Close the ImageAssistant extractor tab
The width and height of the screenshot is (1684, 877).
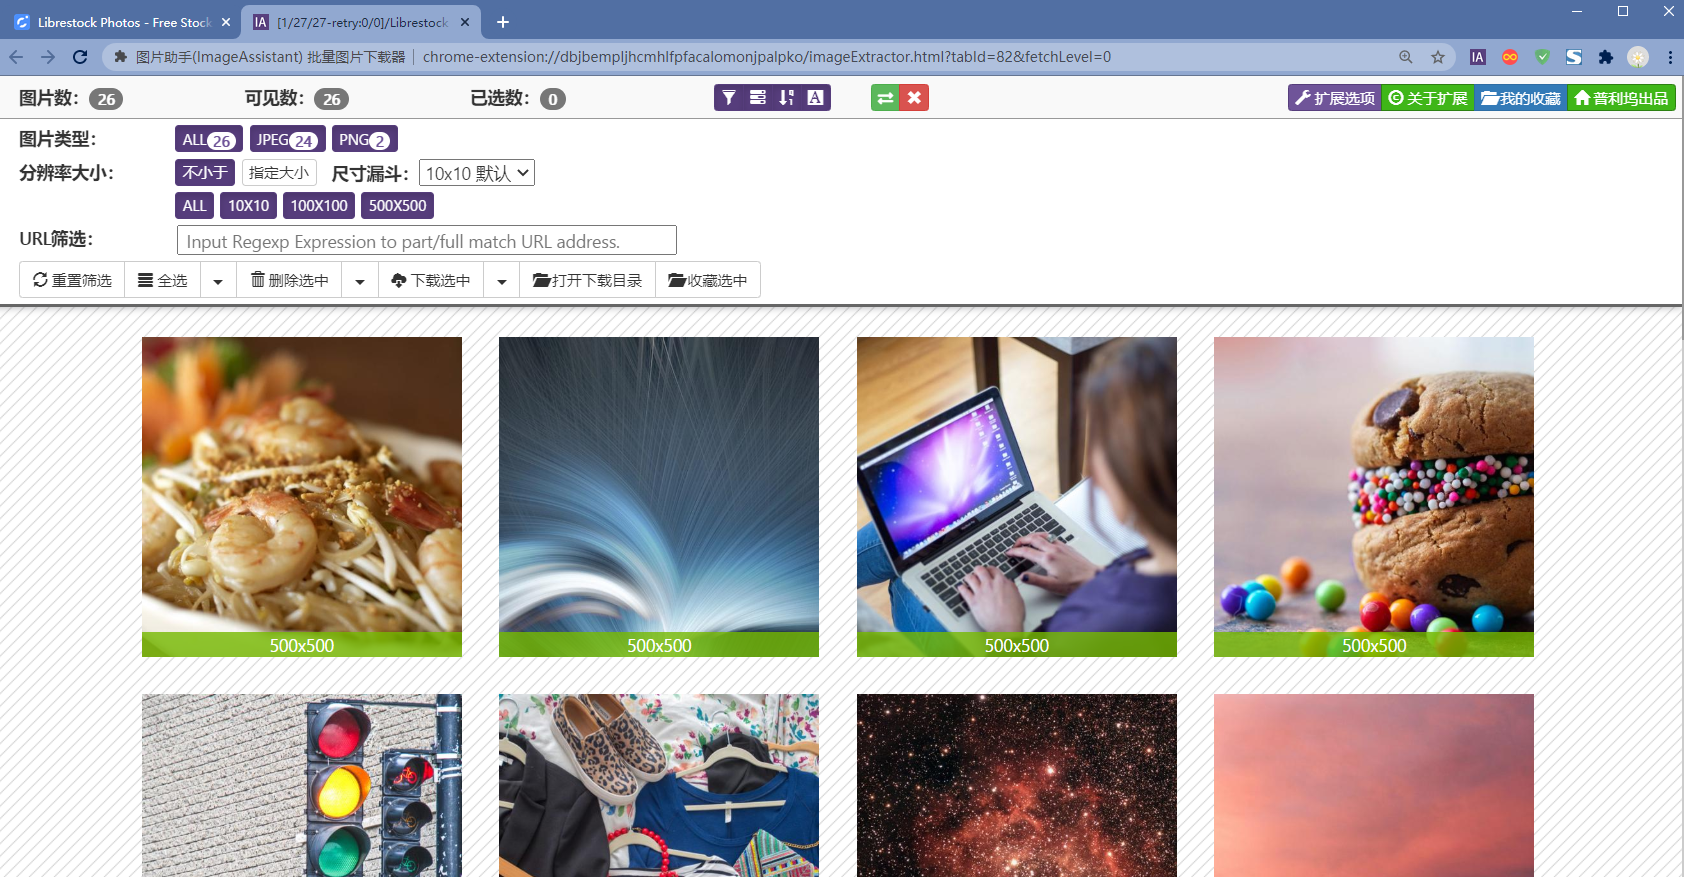[466, 22]
